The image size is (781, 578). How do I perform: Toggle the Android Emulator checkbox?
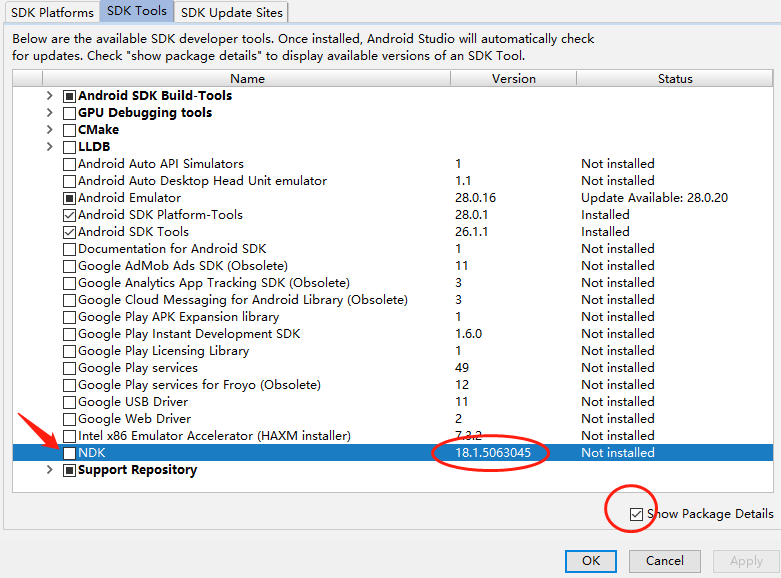(x=70, y=198)
